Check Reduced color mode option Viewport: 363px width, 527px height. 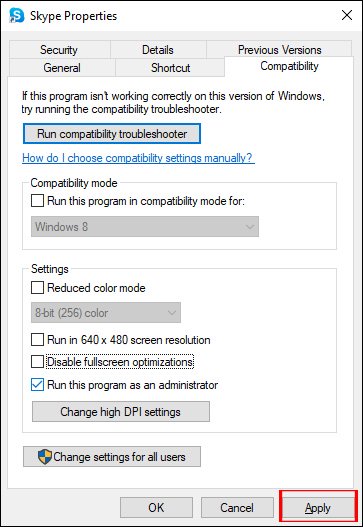coord(37,288)
